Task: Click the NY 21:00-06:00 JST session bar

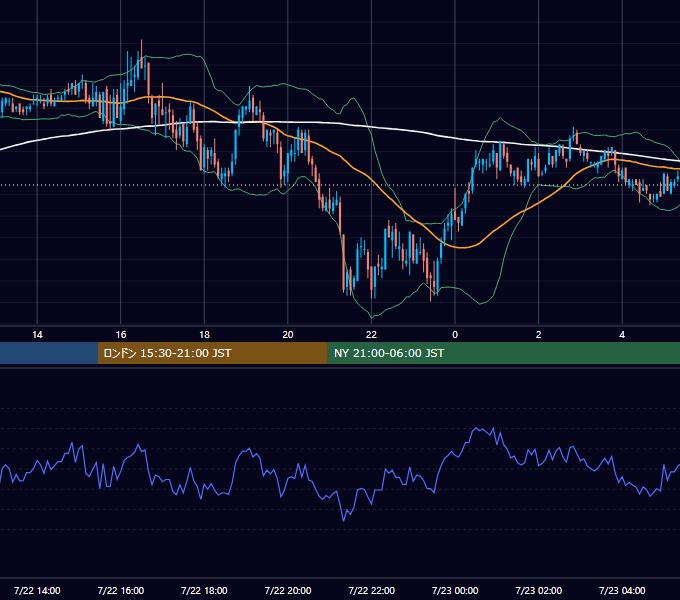Action: (503, 353)
